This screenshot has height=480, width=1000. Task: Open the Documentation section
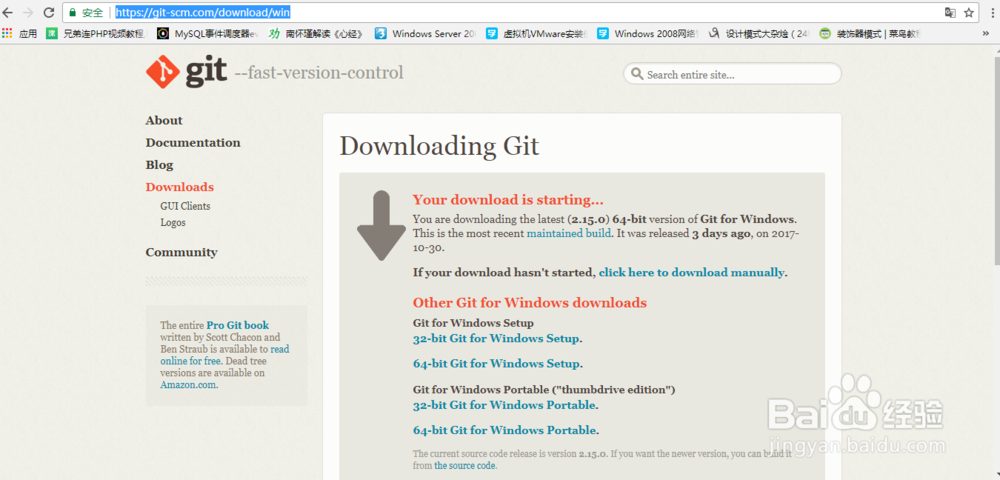pos(193,143)
